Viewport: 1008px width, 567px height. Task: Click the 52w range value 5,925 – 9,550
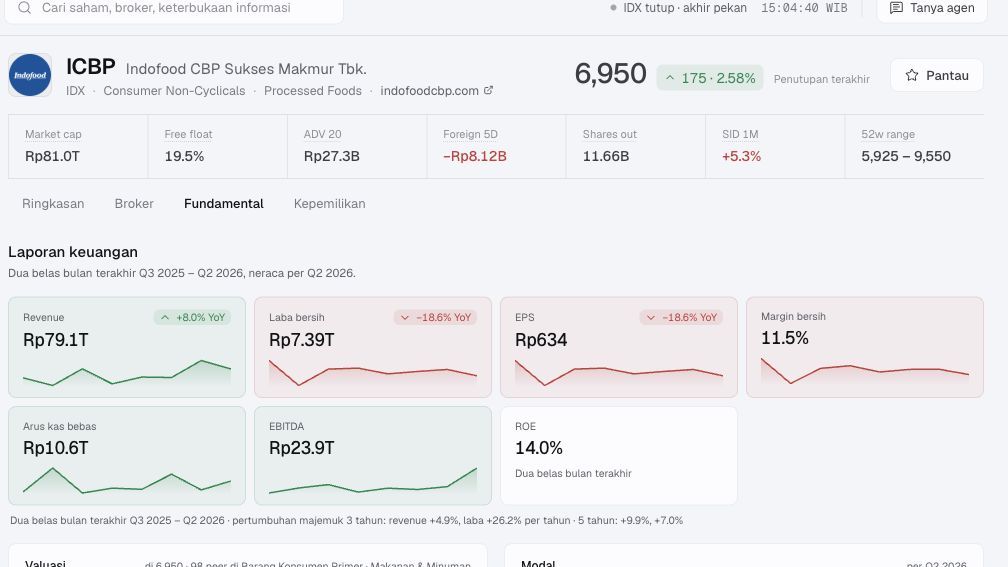[x=906, y=156]
